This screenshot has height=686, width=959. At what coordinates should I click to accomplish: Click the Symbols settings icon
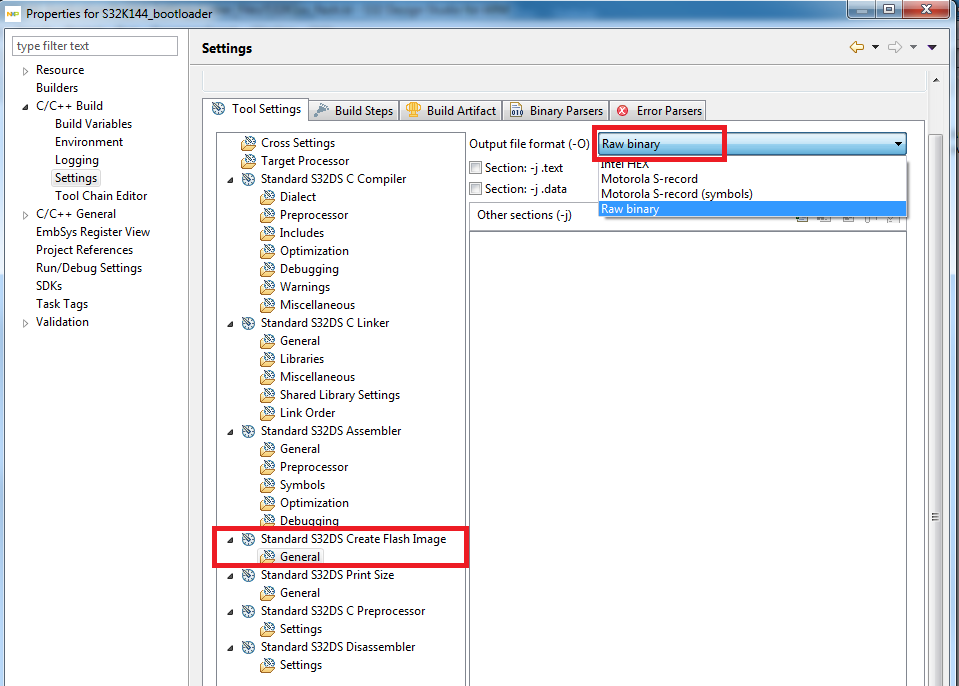tap(267, 485)
